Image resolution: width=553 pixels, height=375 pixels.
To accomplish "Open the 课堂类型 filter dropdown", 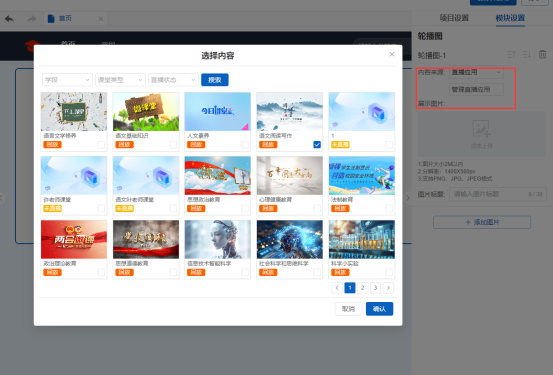I will tap(120, 80).
